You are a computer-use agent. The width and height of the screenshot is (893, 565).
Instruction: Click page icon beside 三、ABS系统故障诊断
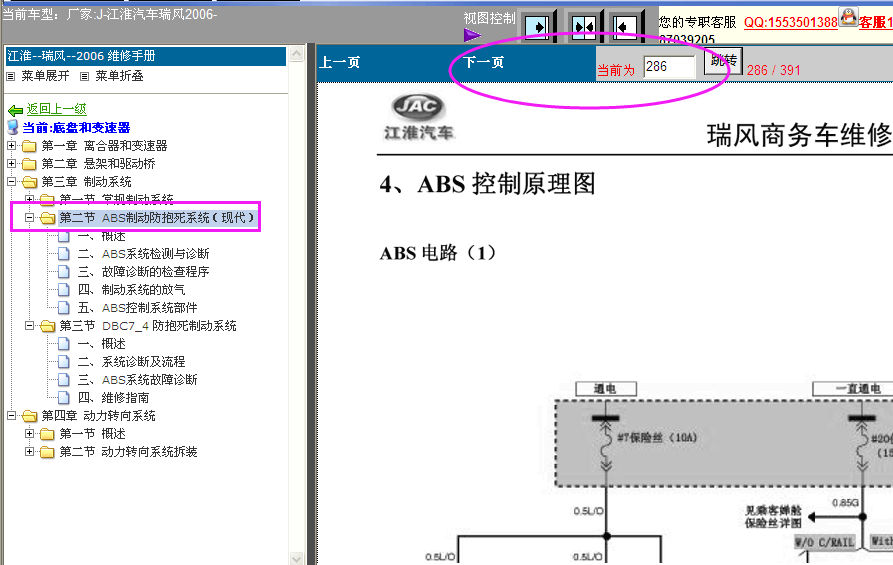click(64, 380)
